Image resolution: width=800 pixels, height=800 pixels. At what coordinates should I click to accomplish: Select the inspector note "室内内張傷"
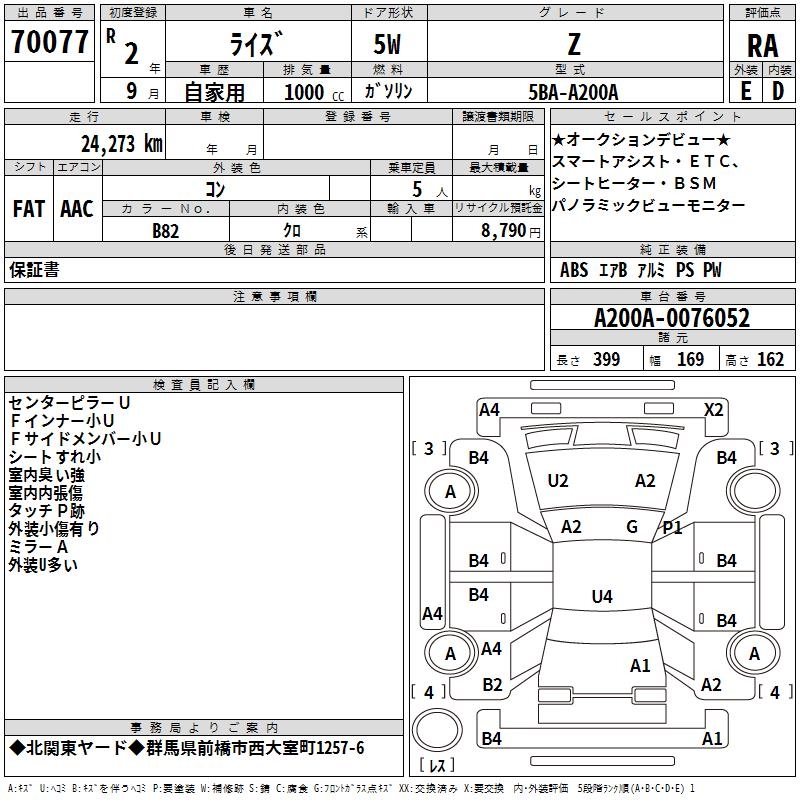(45, 493)
